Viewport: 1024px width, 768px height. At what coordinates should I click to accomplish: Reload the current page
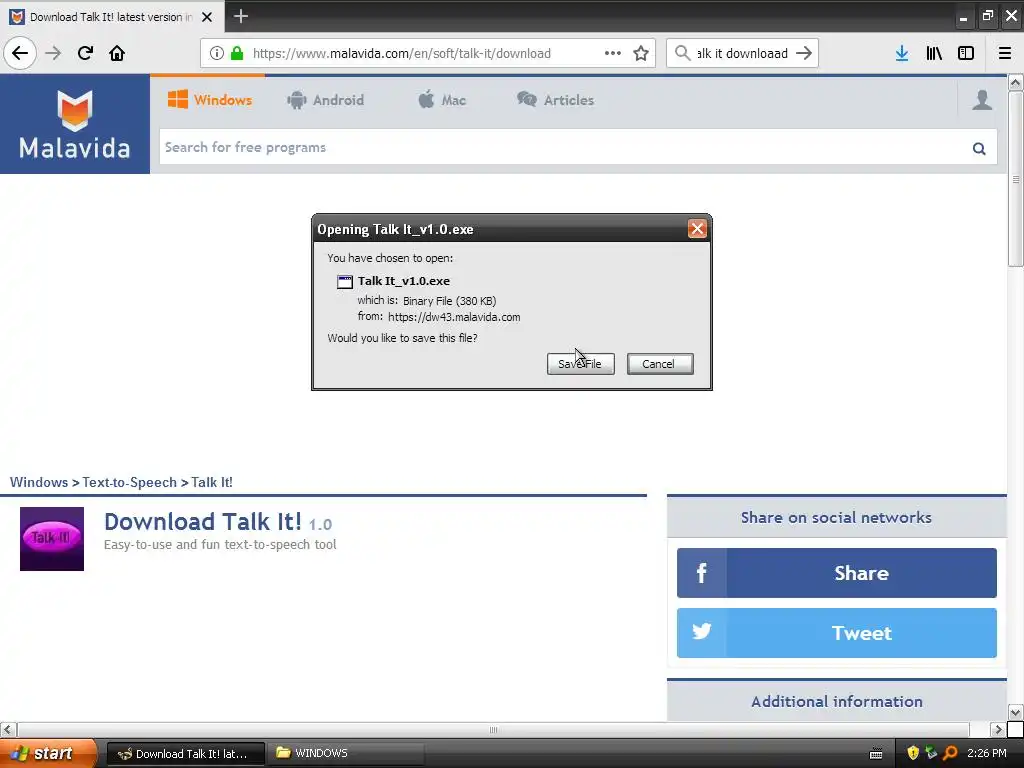click(x=85, y=53)
